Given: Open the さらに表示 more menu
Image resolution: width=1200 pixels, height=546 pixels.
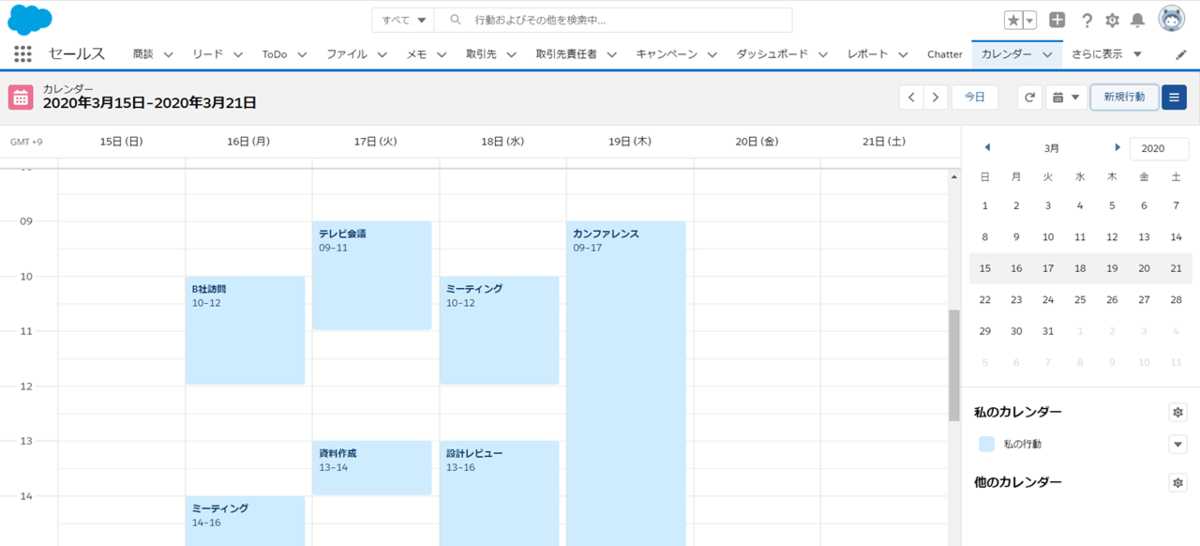Looking at the screenshot, I should (x=1106, y=54).
